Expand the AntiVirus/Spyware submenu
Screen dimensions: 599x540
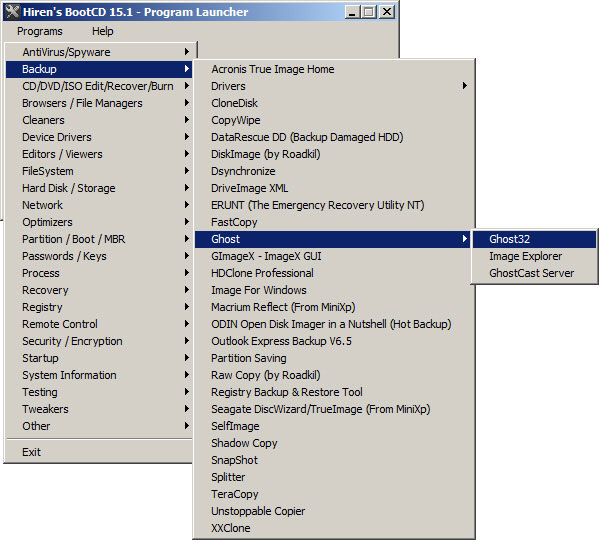pos(99,52)
